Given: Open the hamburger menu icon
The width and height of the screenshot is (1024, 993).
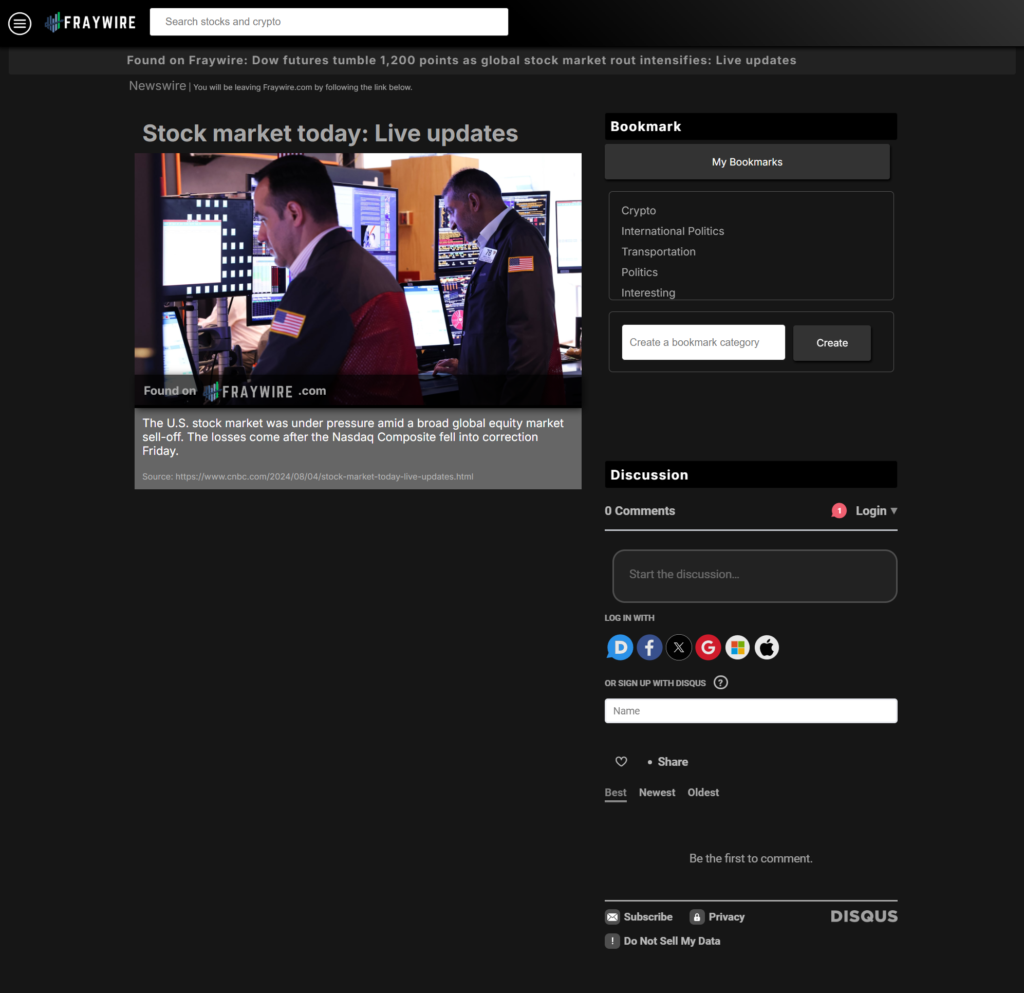Looking at the screenshot, I should tap(20, 24).
